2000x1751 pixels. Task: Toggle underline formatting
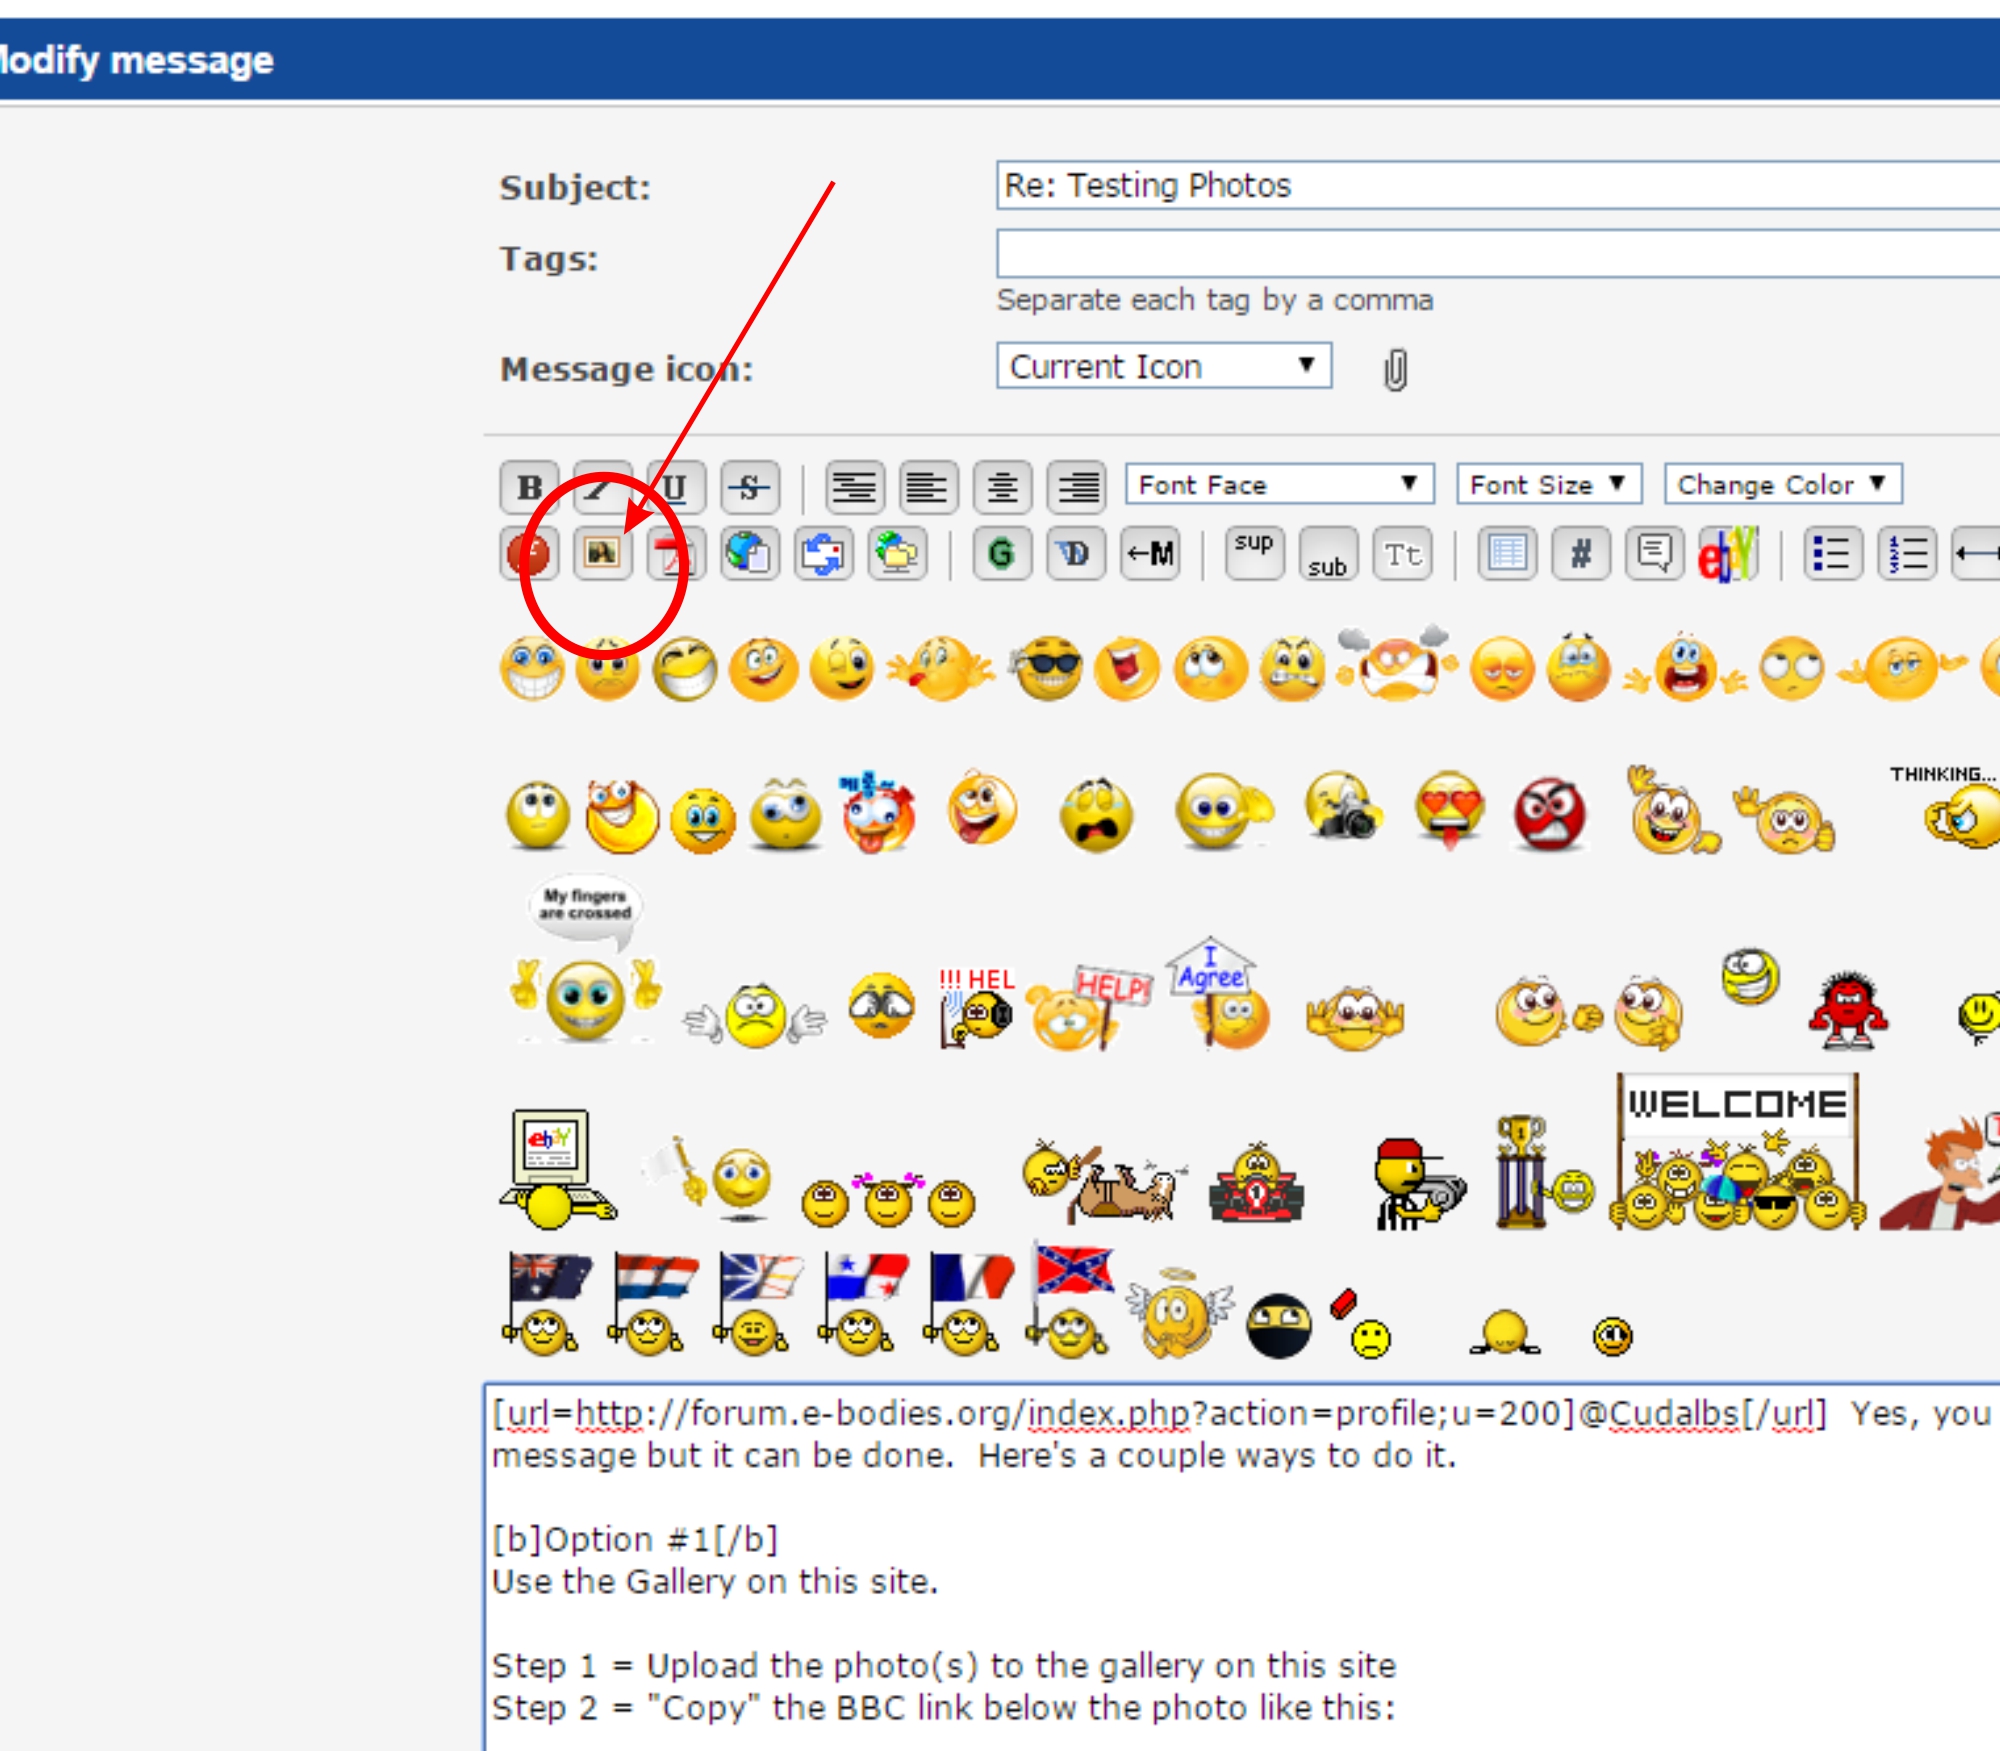[676, 488]
